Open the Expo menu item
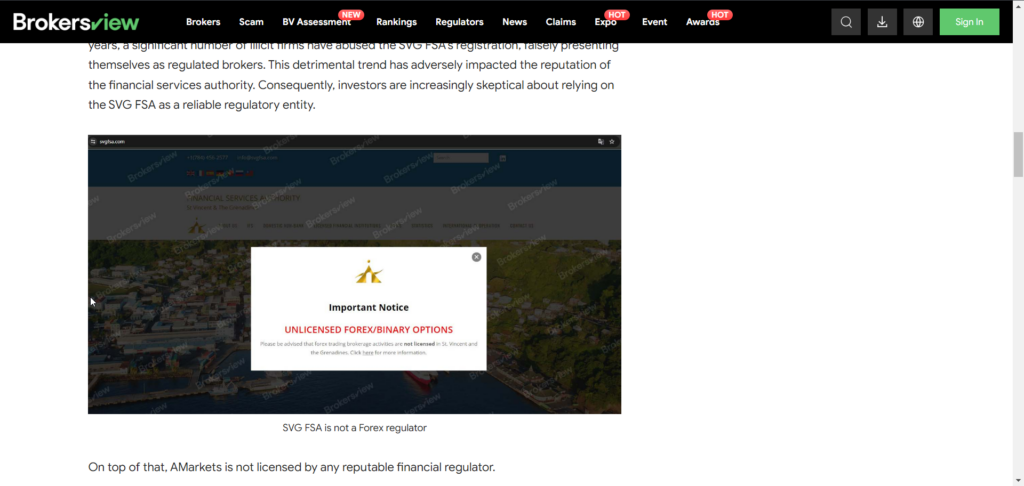 coord(605,22)
